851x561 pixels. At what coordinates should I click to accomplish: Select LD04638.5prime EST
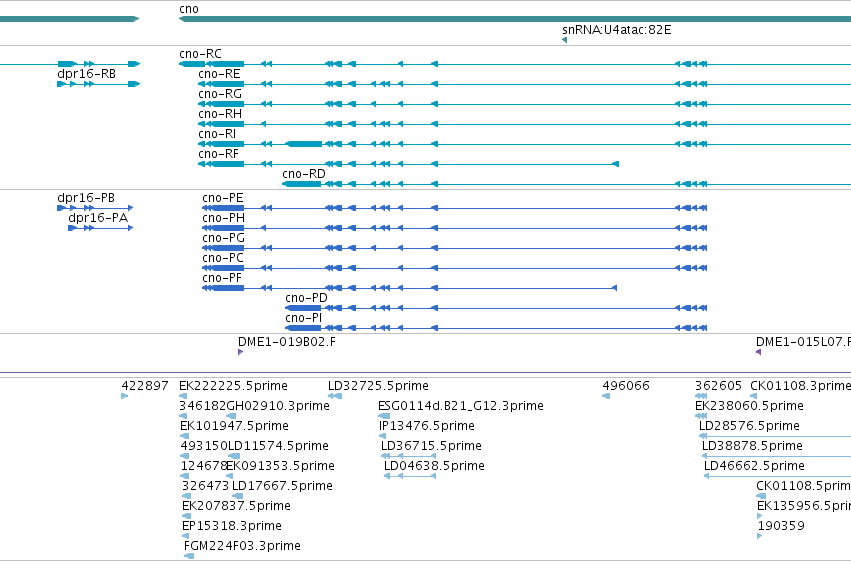434,467
